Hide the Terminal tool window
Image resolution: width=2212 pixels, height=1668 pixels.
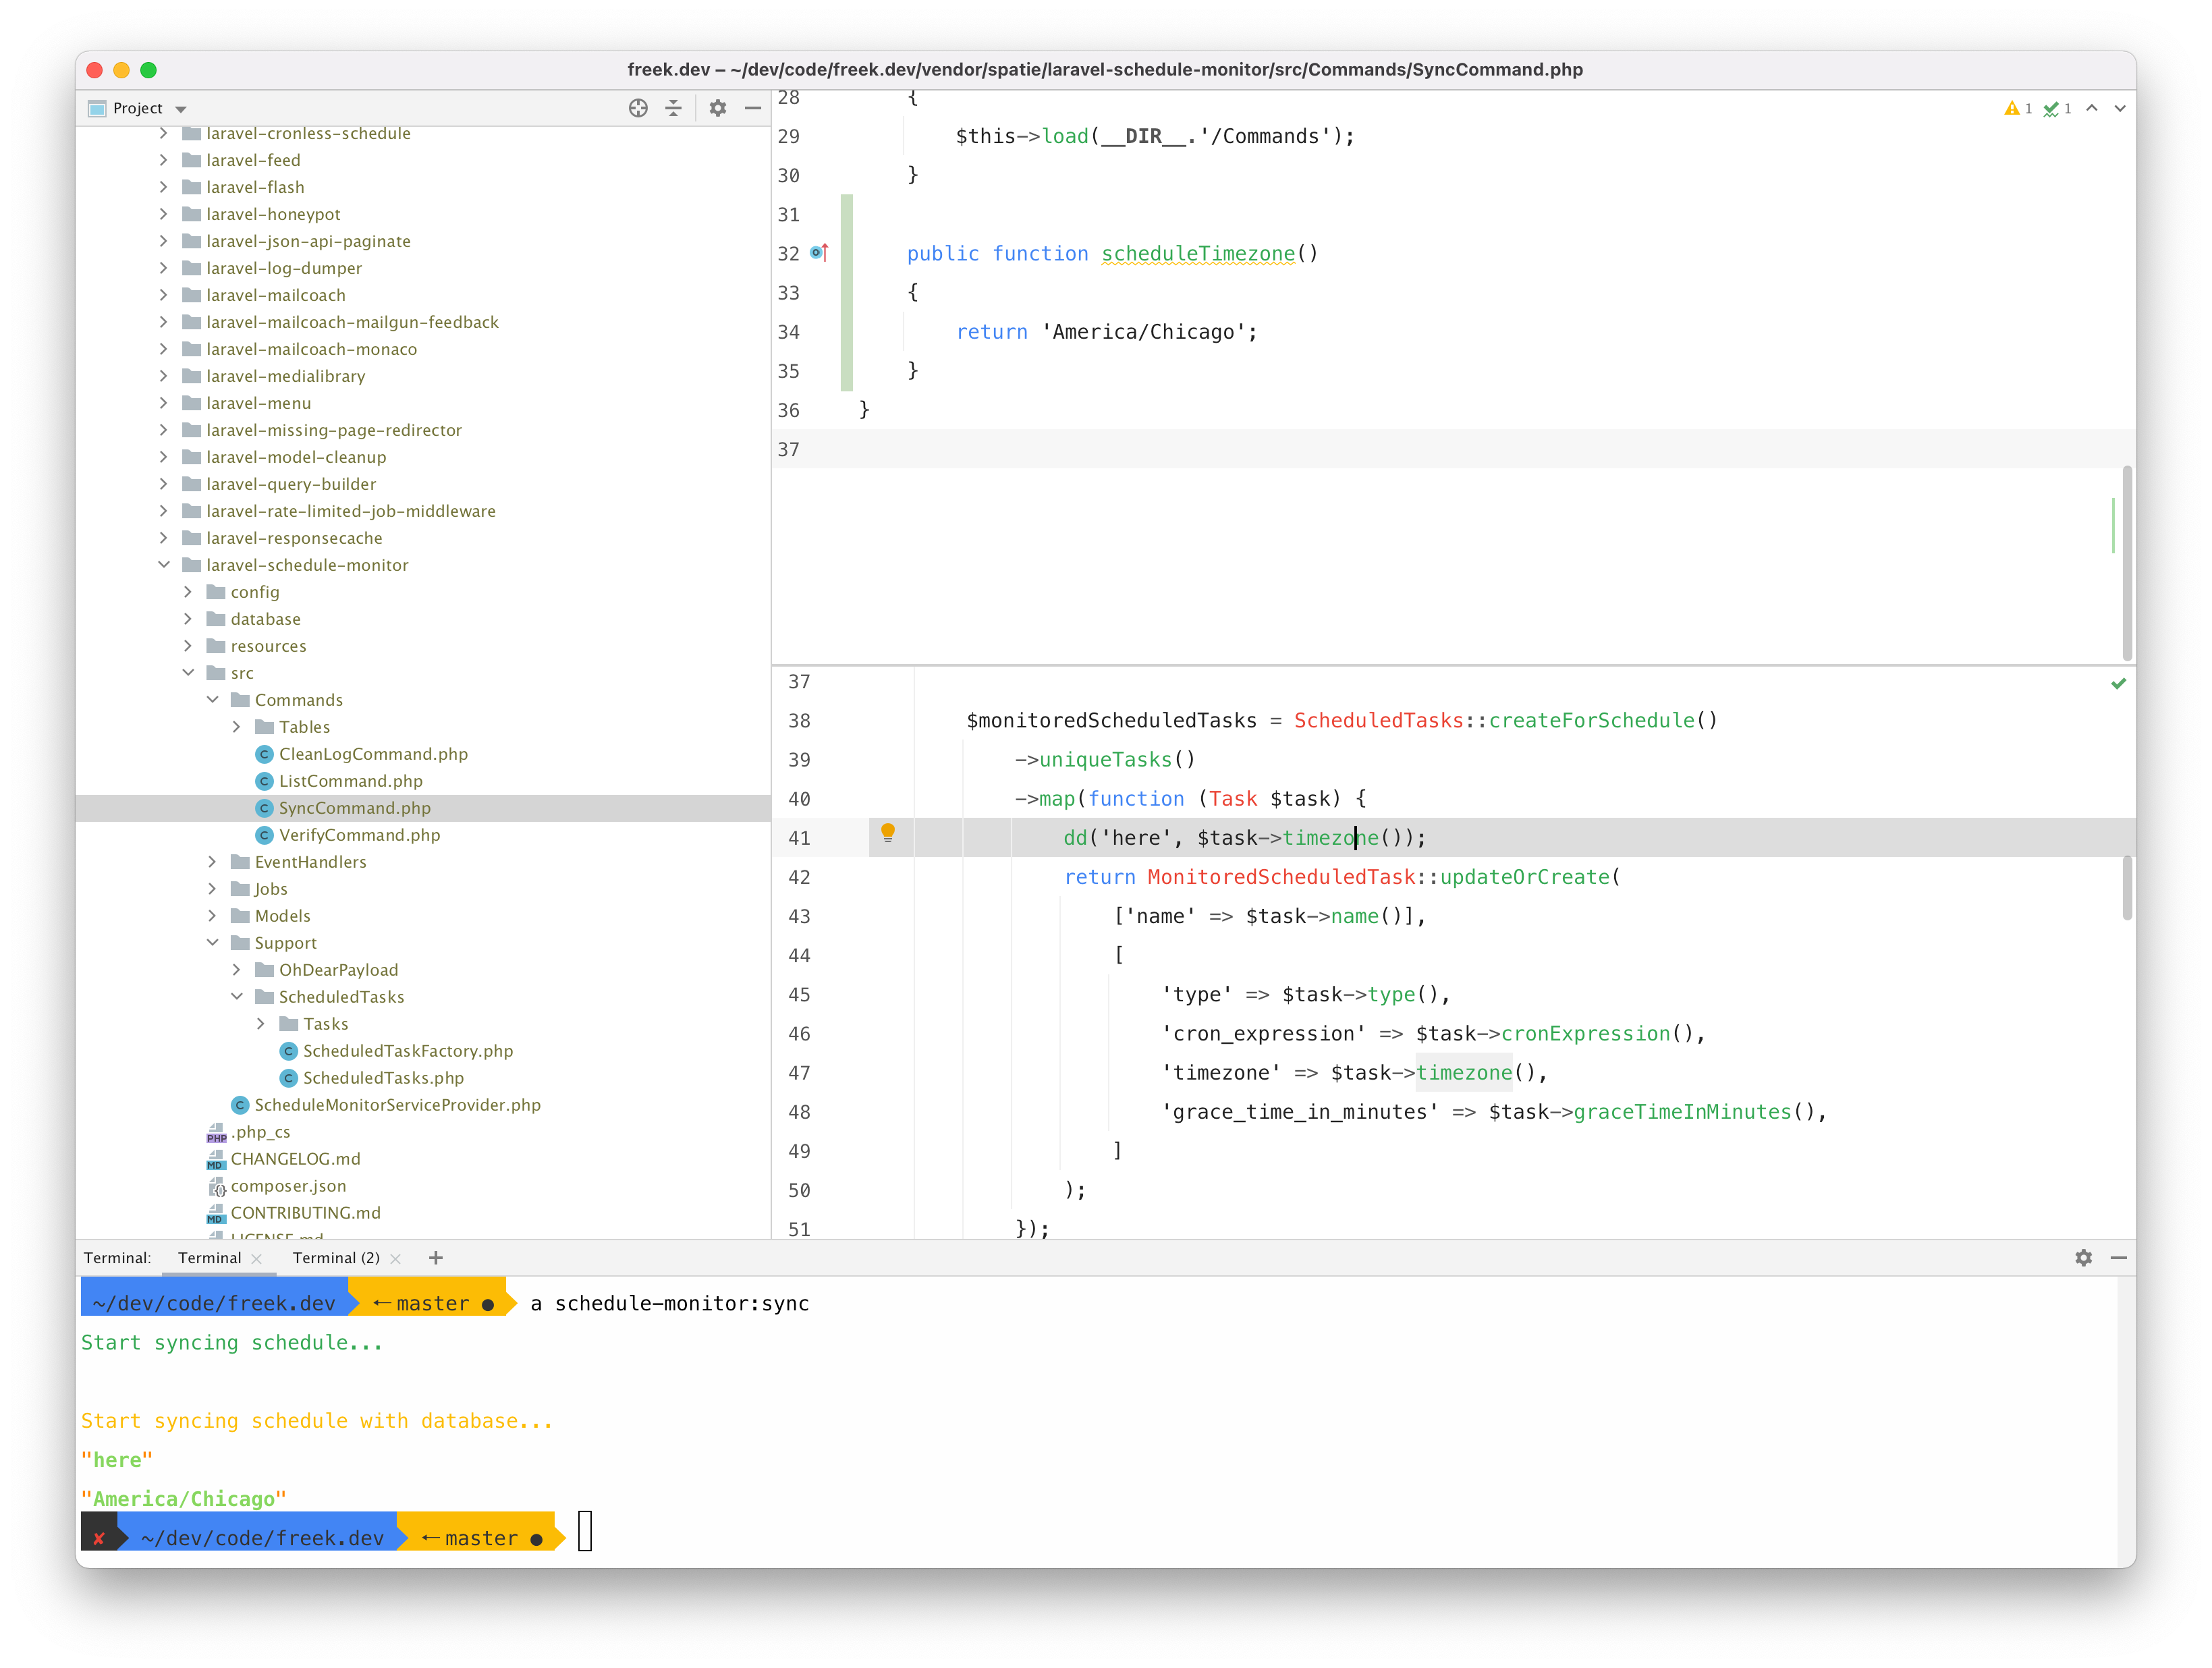click(x=2119, y=1258)
